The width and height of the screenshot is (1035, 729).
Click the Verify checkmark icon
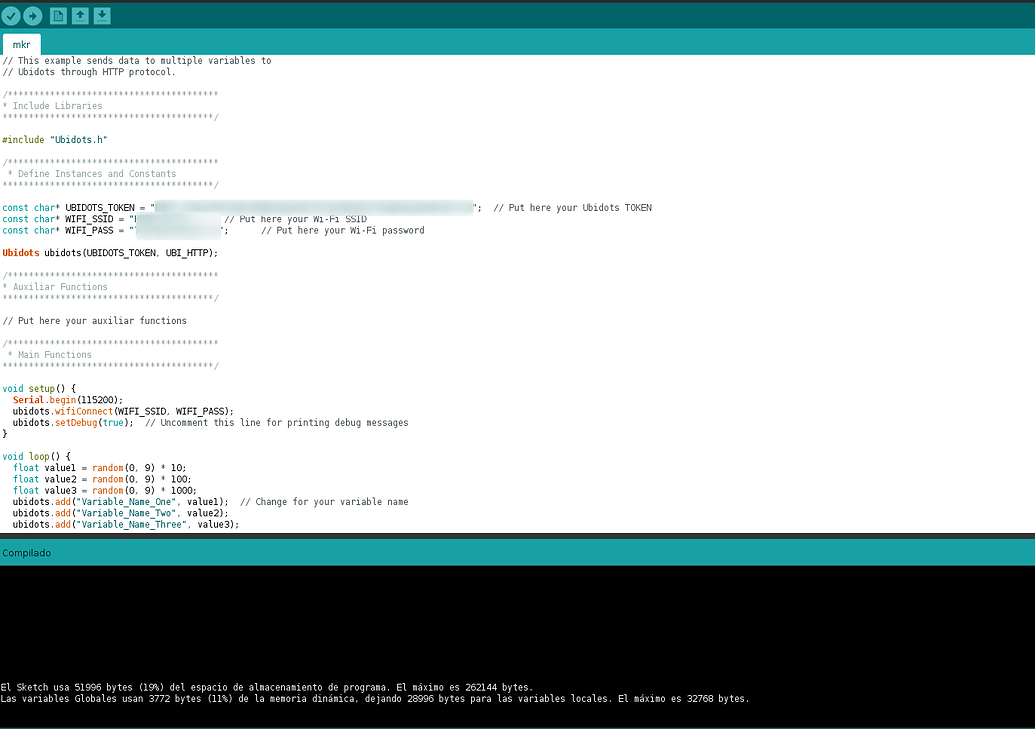[x=13, y=15]
